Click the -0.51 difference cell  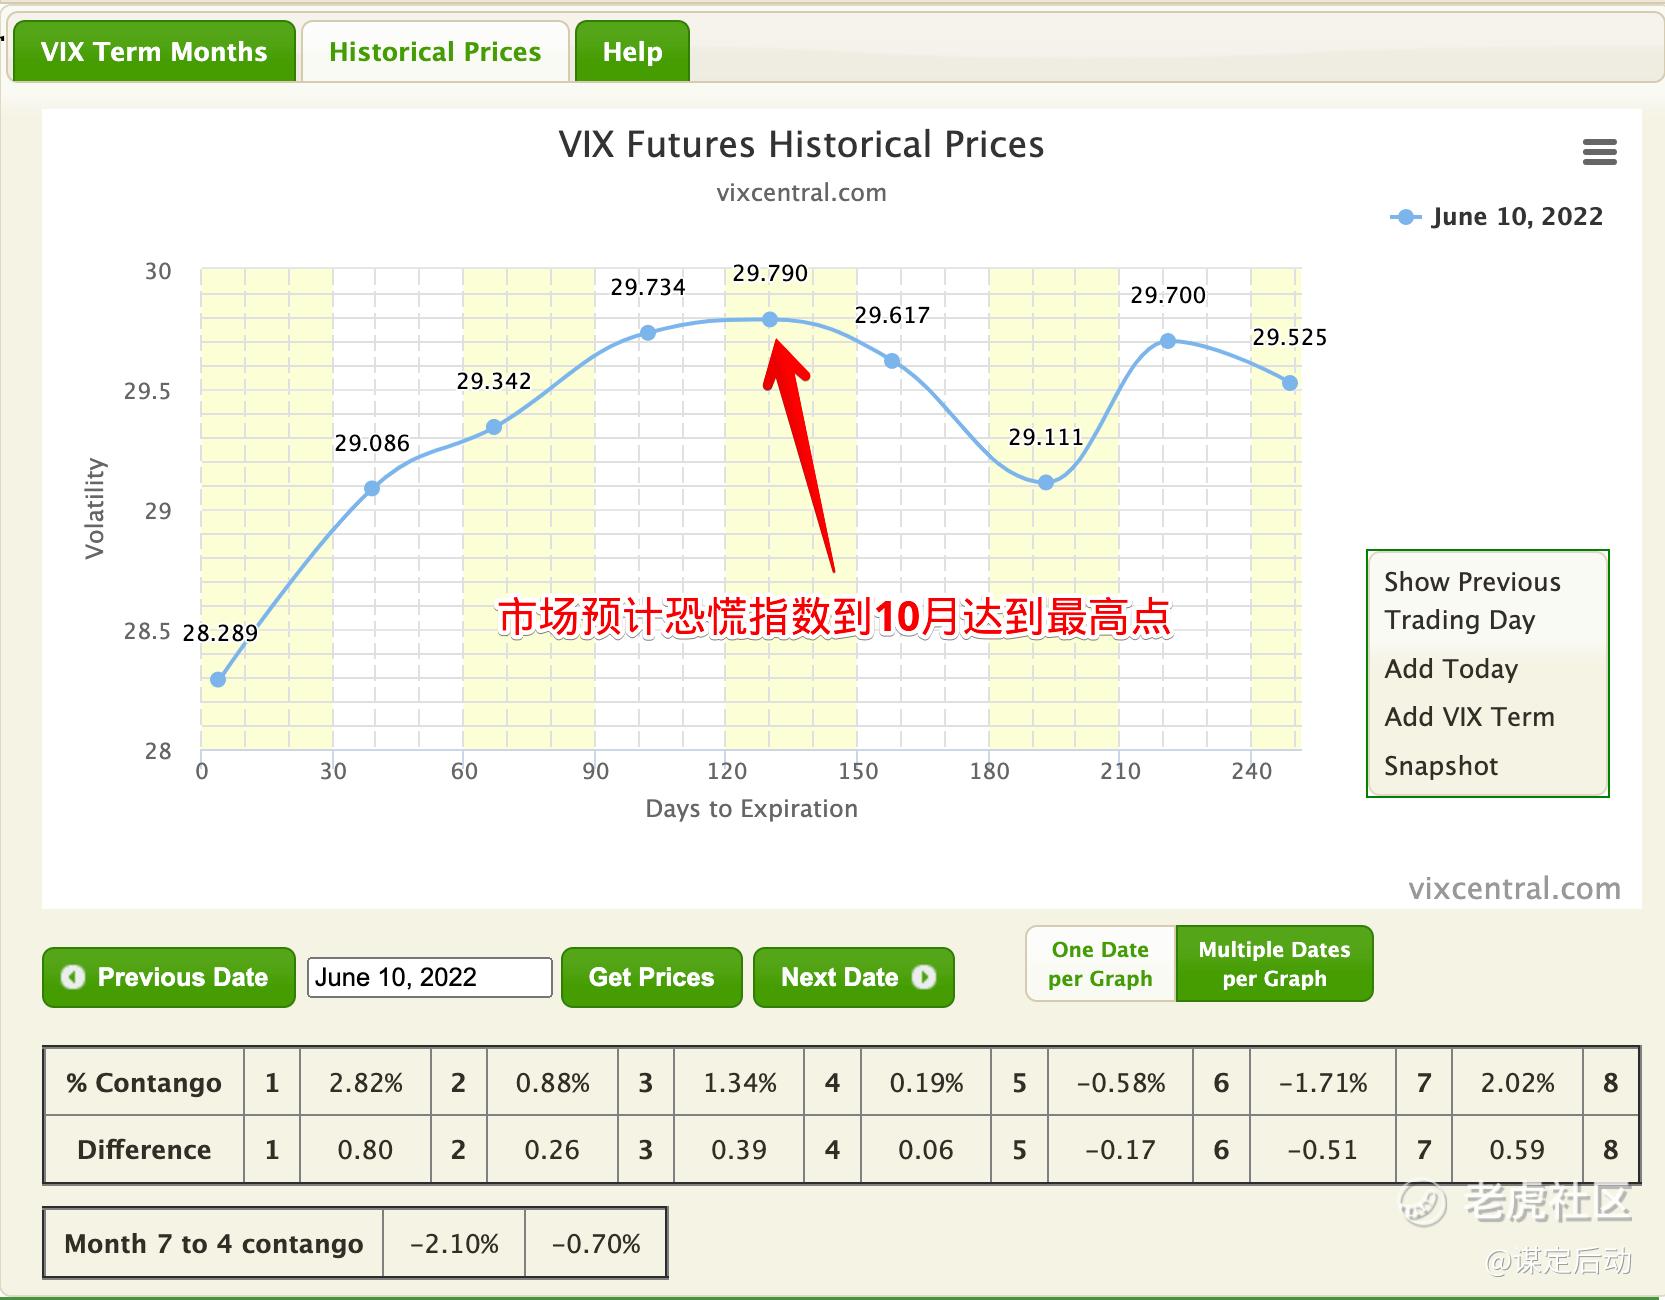coord(1323,1150)
